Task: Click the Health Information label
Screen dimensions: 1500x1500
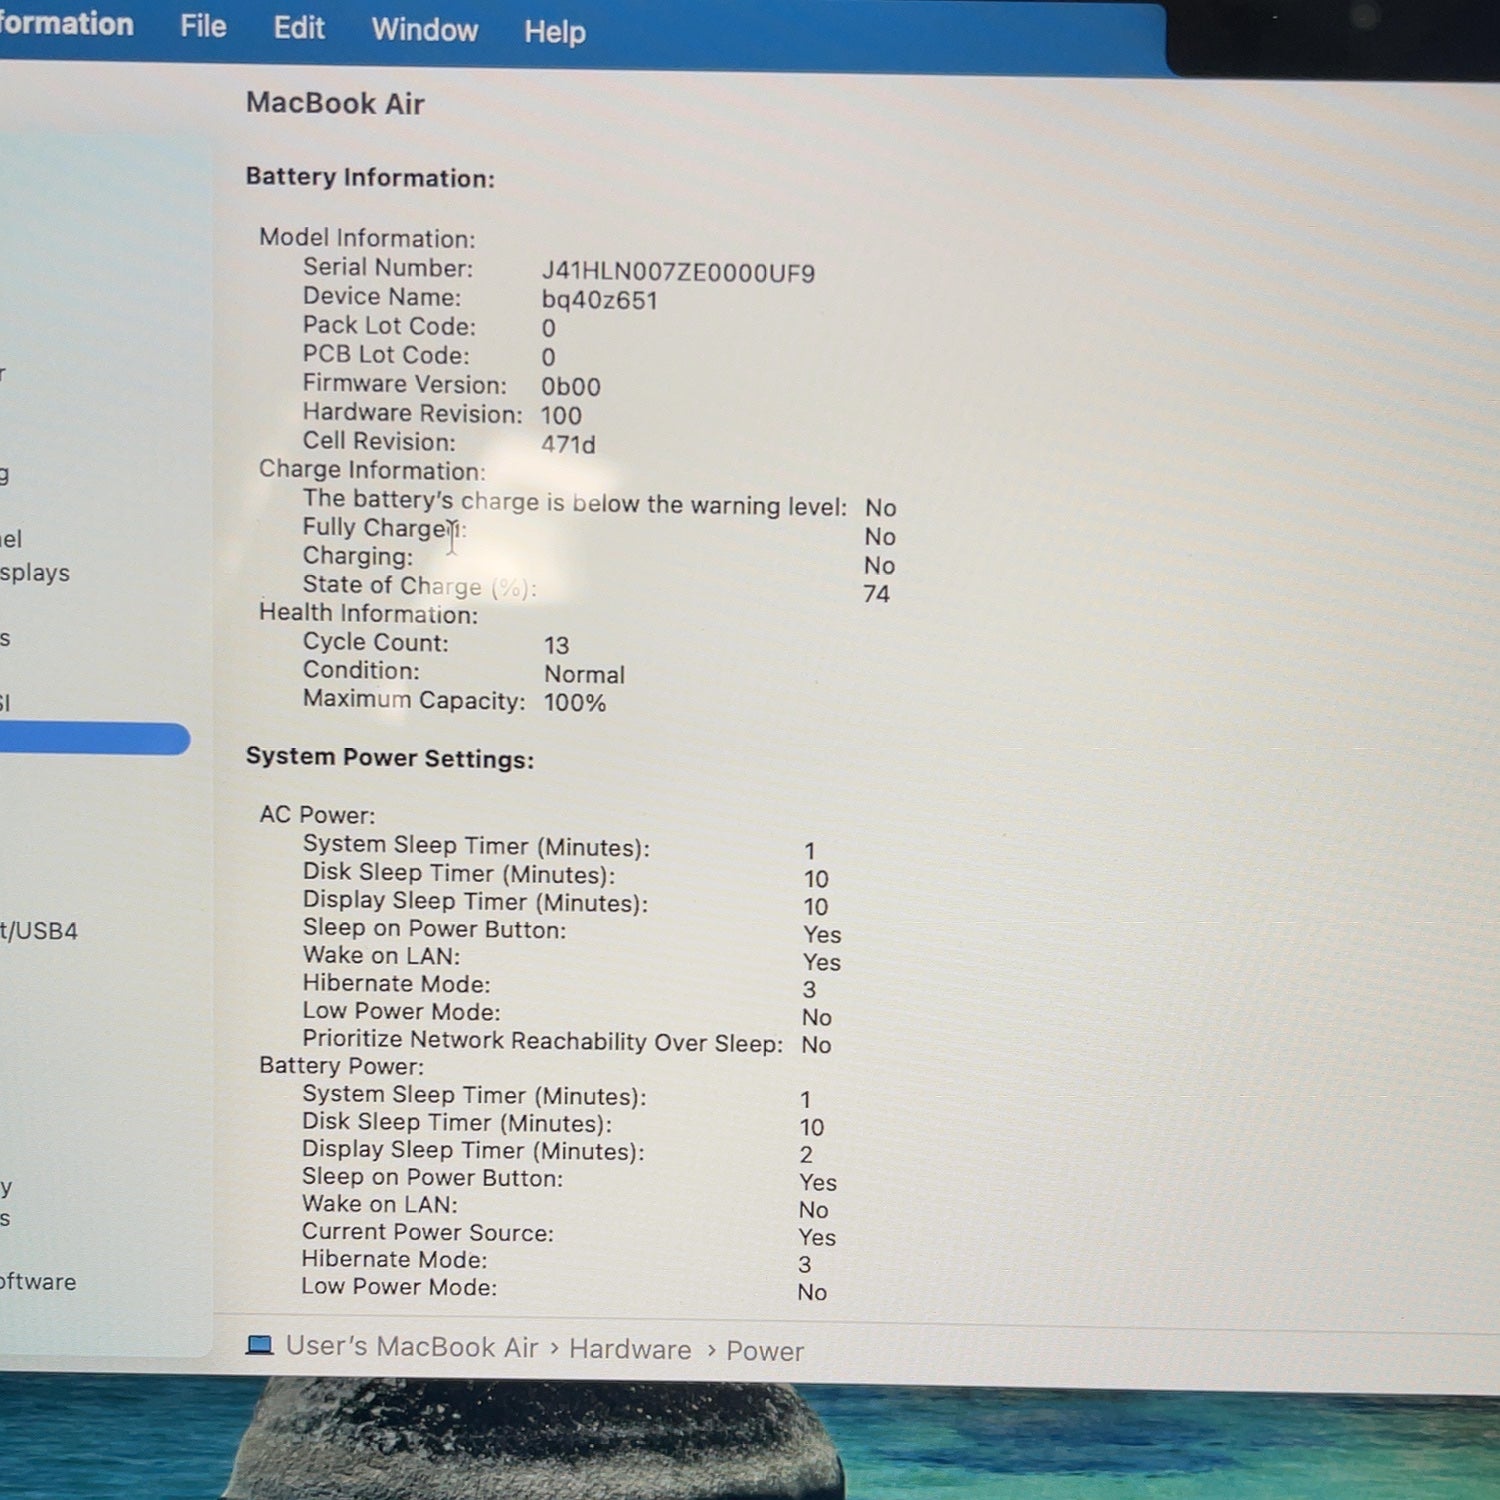Action: coord(368,613)
